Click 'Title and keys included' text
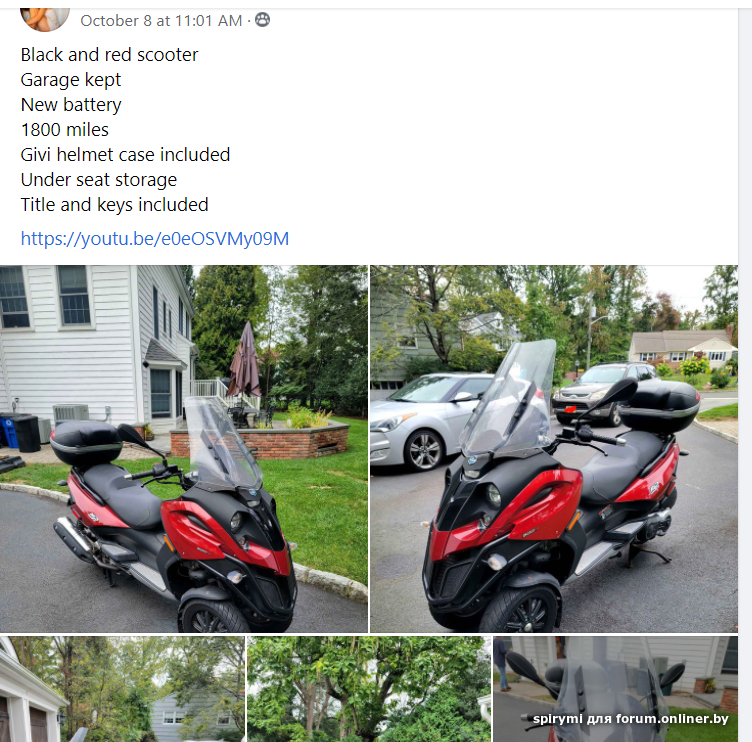 (115, 204)
